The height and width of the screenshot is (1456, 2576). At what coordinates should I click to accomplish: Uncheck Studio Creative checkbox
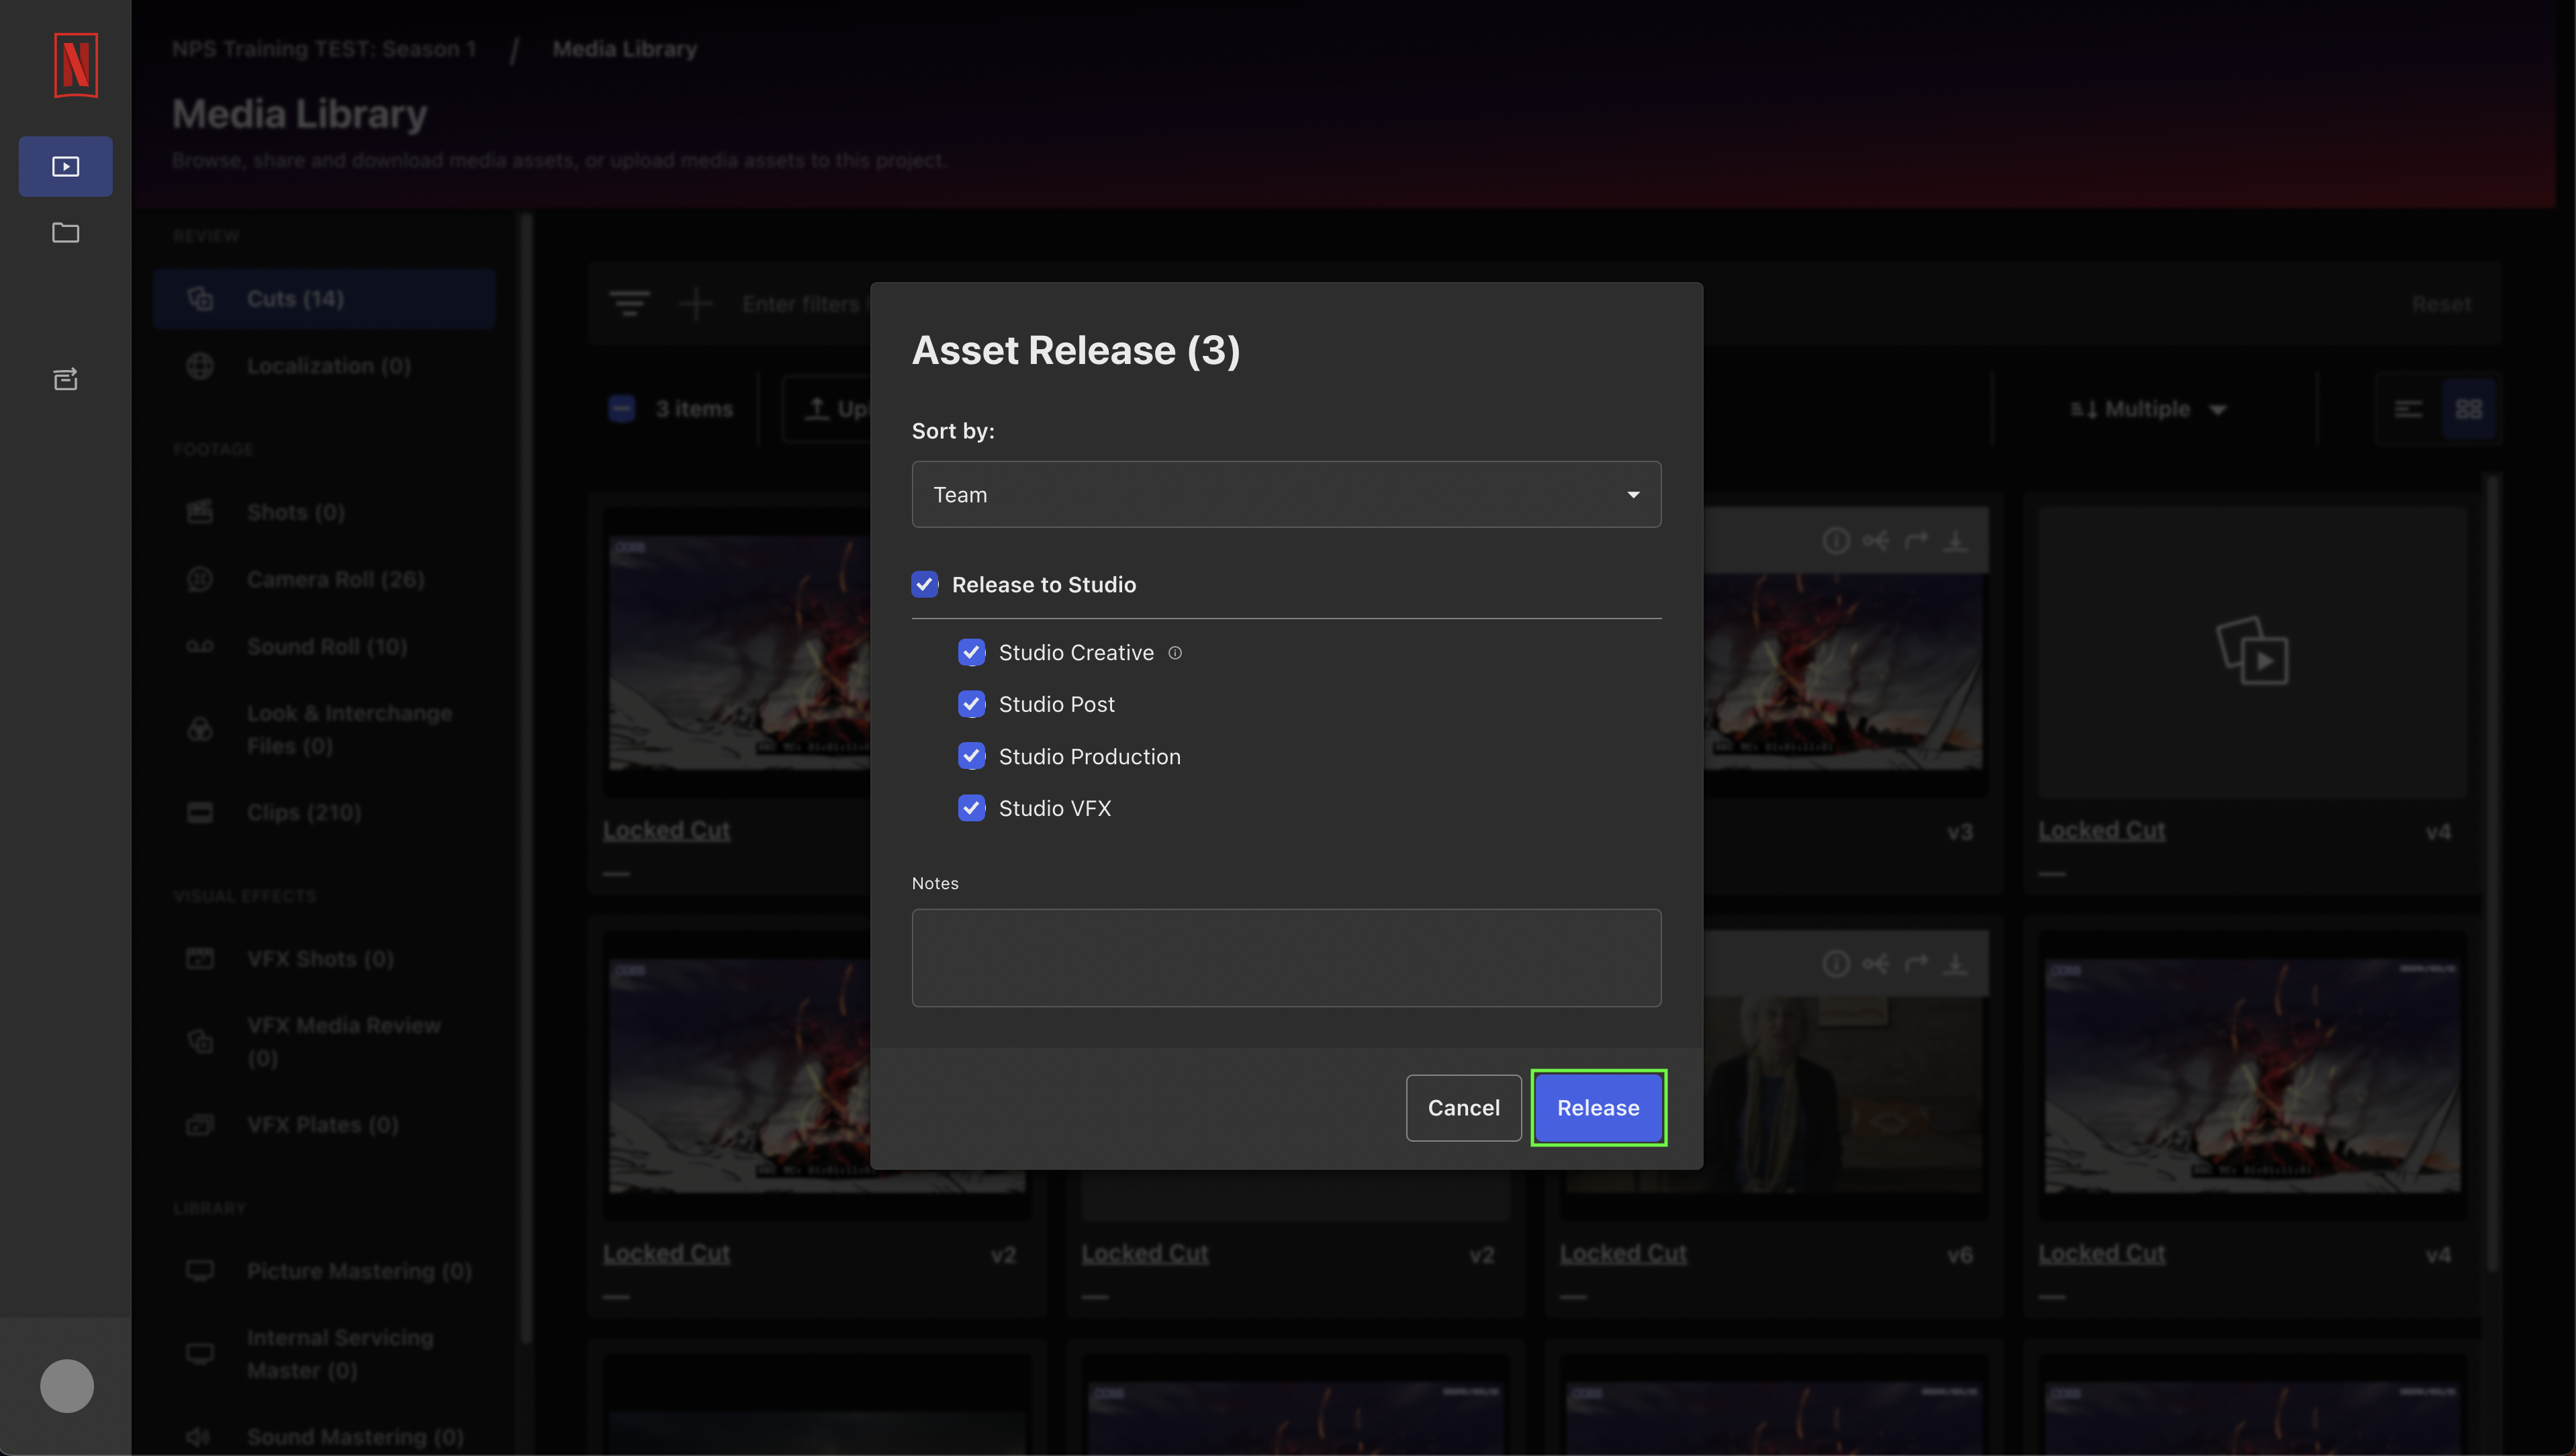coord(971,653)
